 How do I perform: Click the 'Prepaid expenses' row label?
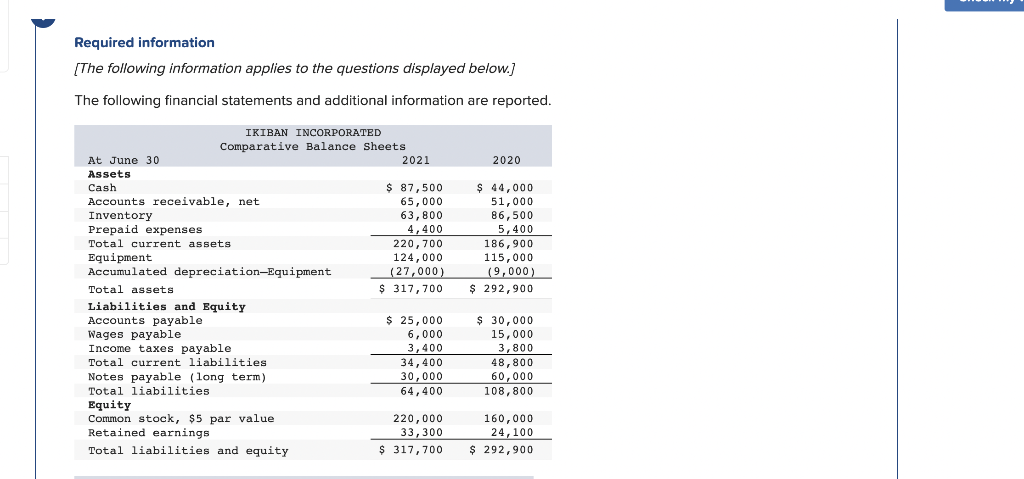coord(145,230)
